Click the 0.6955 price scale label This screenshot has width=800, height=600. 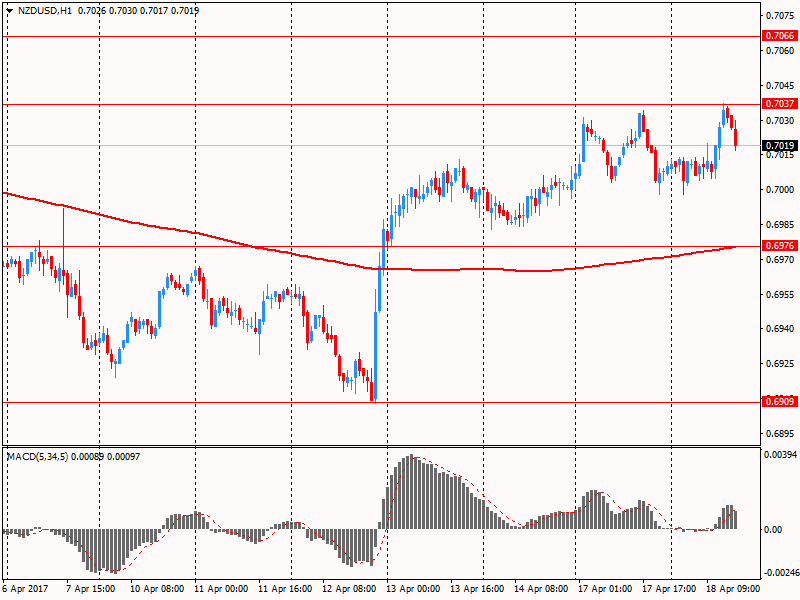pos(780,294)
